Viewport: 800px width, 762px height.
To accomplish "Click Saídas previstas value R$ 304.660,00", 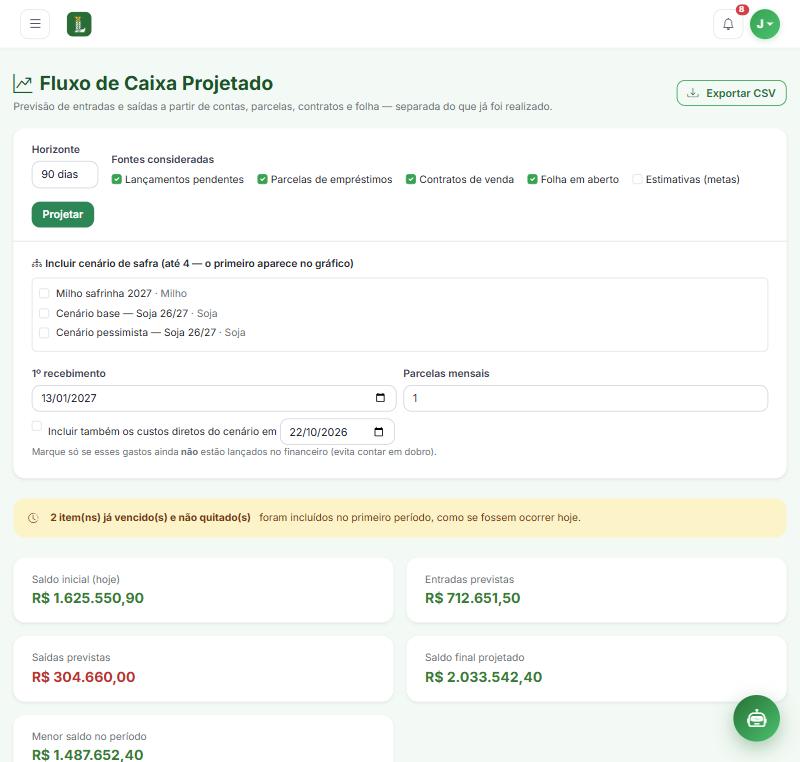I will [x=84, y=677].
